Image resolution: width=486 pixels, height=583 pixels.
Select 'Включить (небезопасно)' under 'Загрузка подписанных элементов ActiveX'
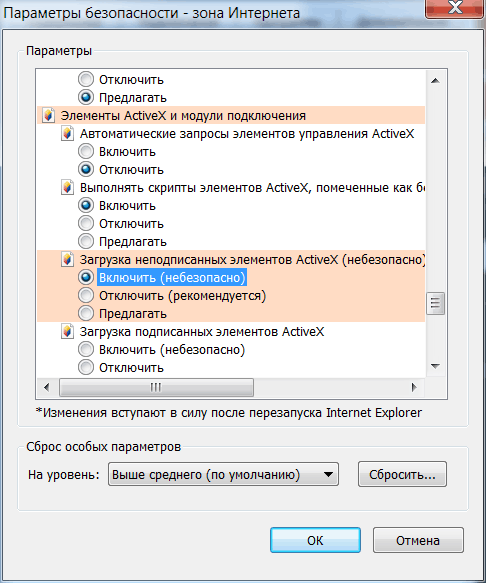coord(86,350)
